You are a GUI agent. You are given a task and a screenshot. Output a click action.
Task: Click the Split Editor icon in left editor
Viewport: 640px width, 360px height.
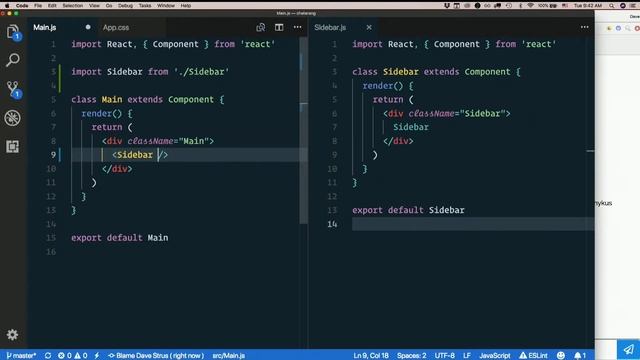[279, 27]
